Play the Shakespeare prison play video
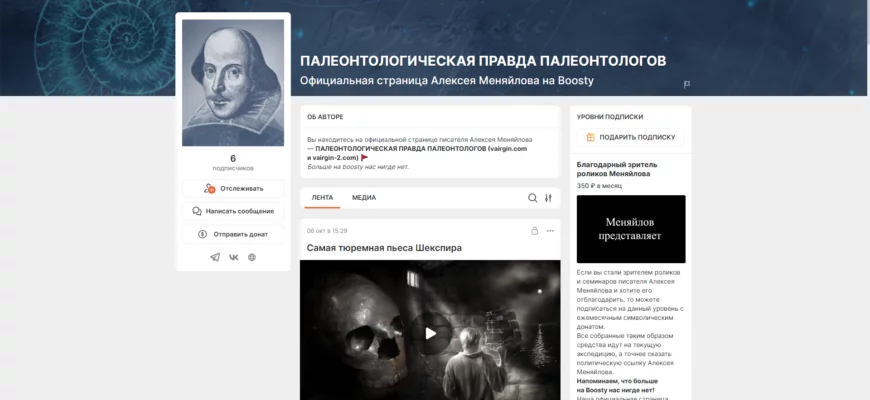870x400 pixels. 430,333
